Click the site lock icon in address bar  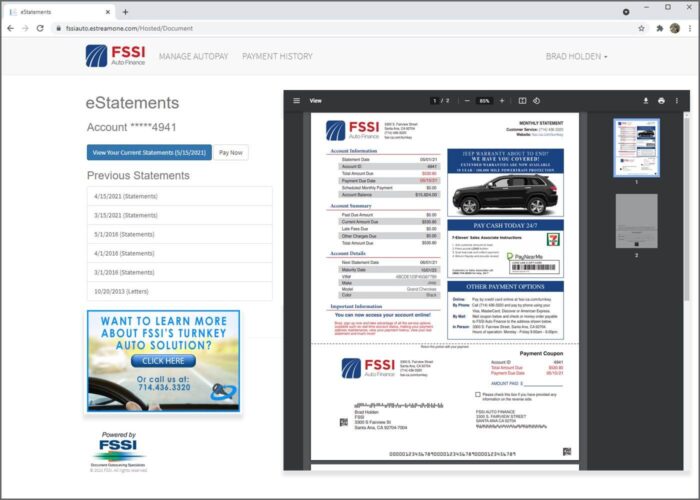click(58, 28)
